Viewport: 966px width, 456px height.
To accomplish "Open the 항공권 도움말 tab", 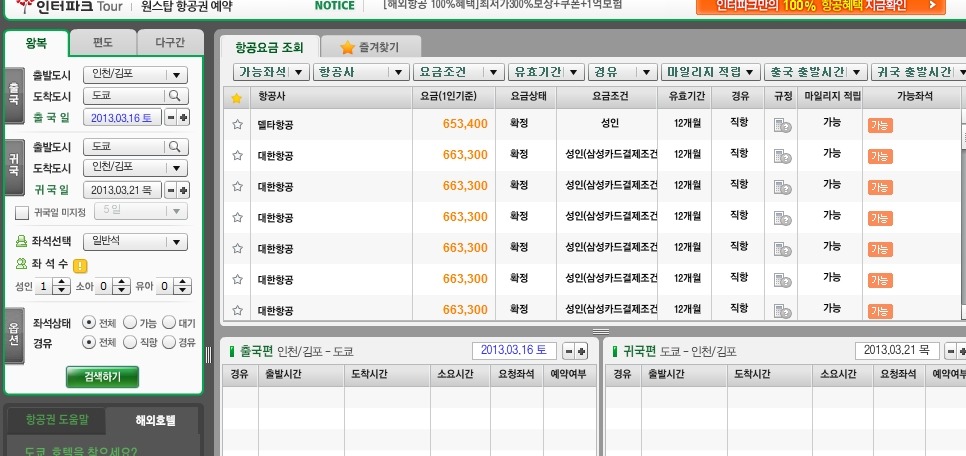I will coord(57,420).
